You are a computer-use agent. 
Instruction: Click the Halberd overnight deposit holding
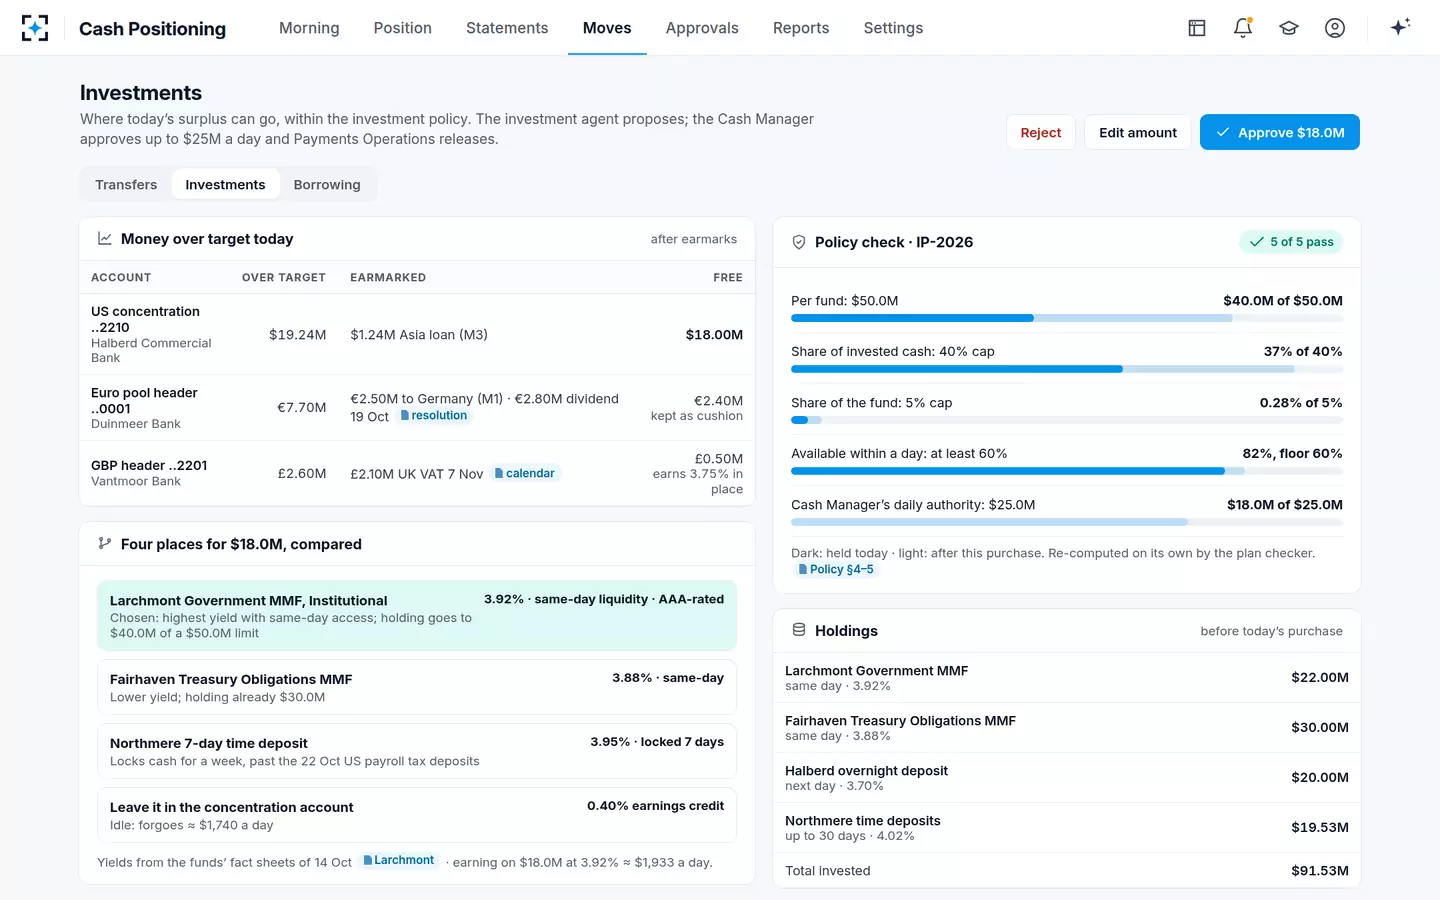[1067, 778]
